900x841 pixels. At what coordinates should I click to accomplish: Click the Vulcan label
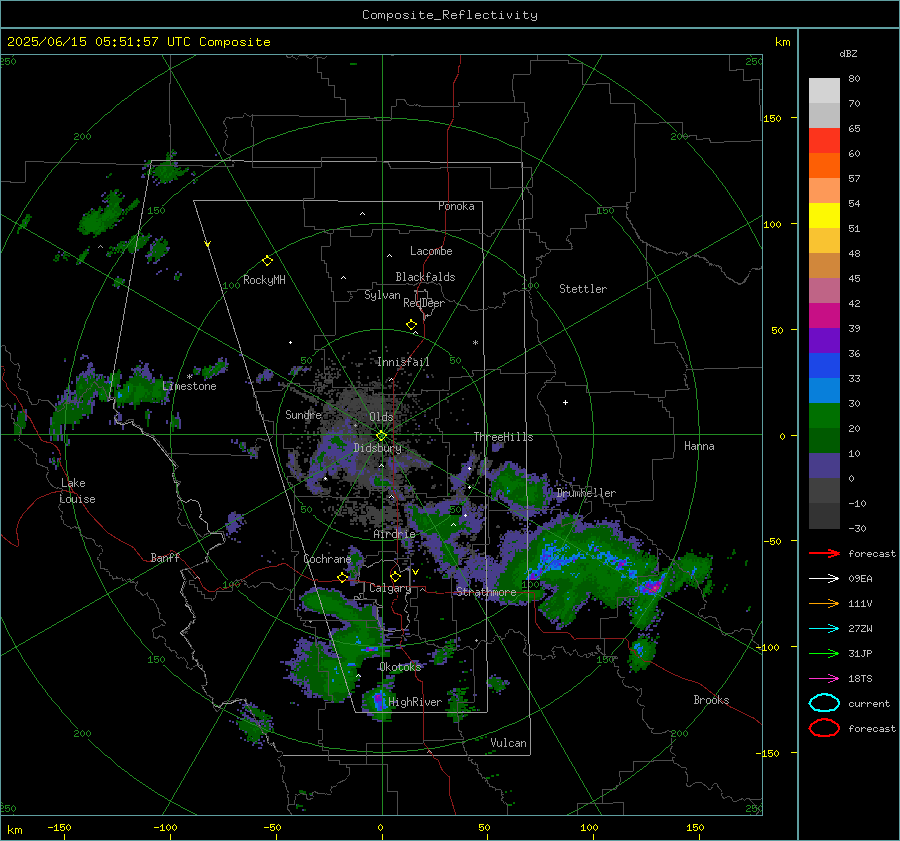click(508, 743)
